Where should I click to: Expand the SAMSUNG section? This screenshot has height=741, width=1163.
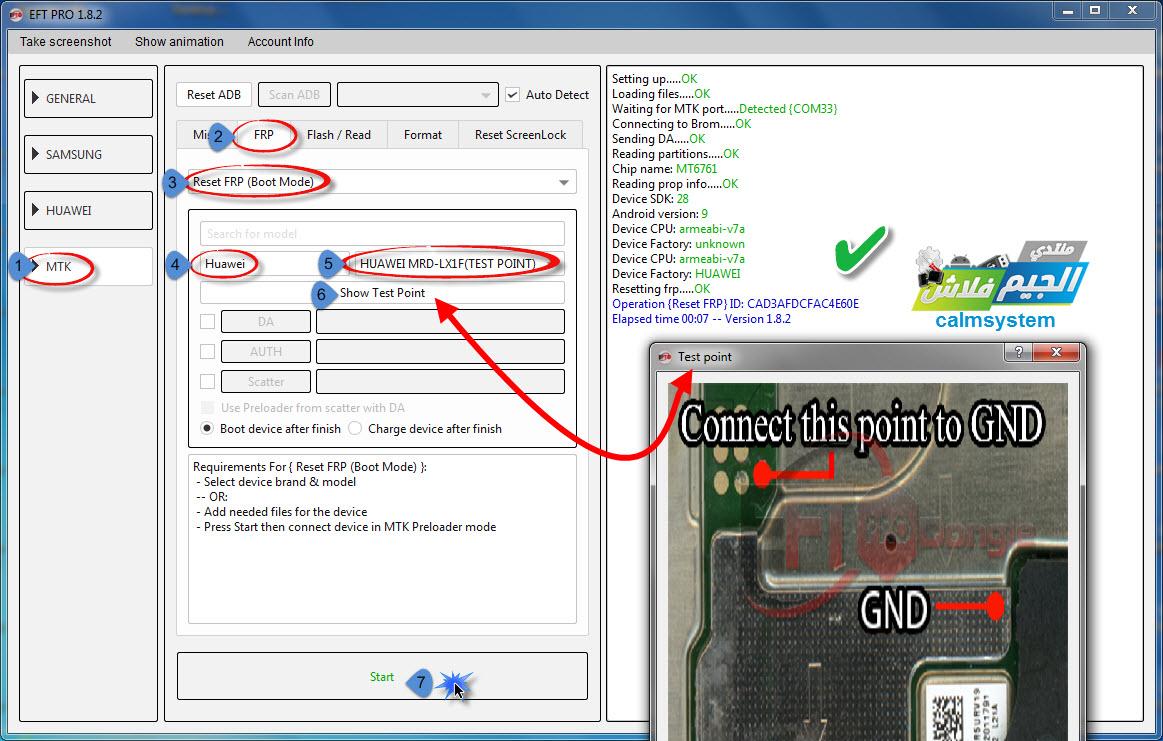88,154
